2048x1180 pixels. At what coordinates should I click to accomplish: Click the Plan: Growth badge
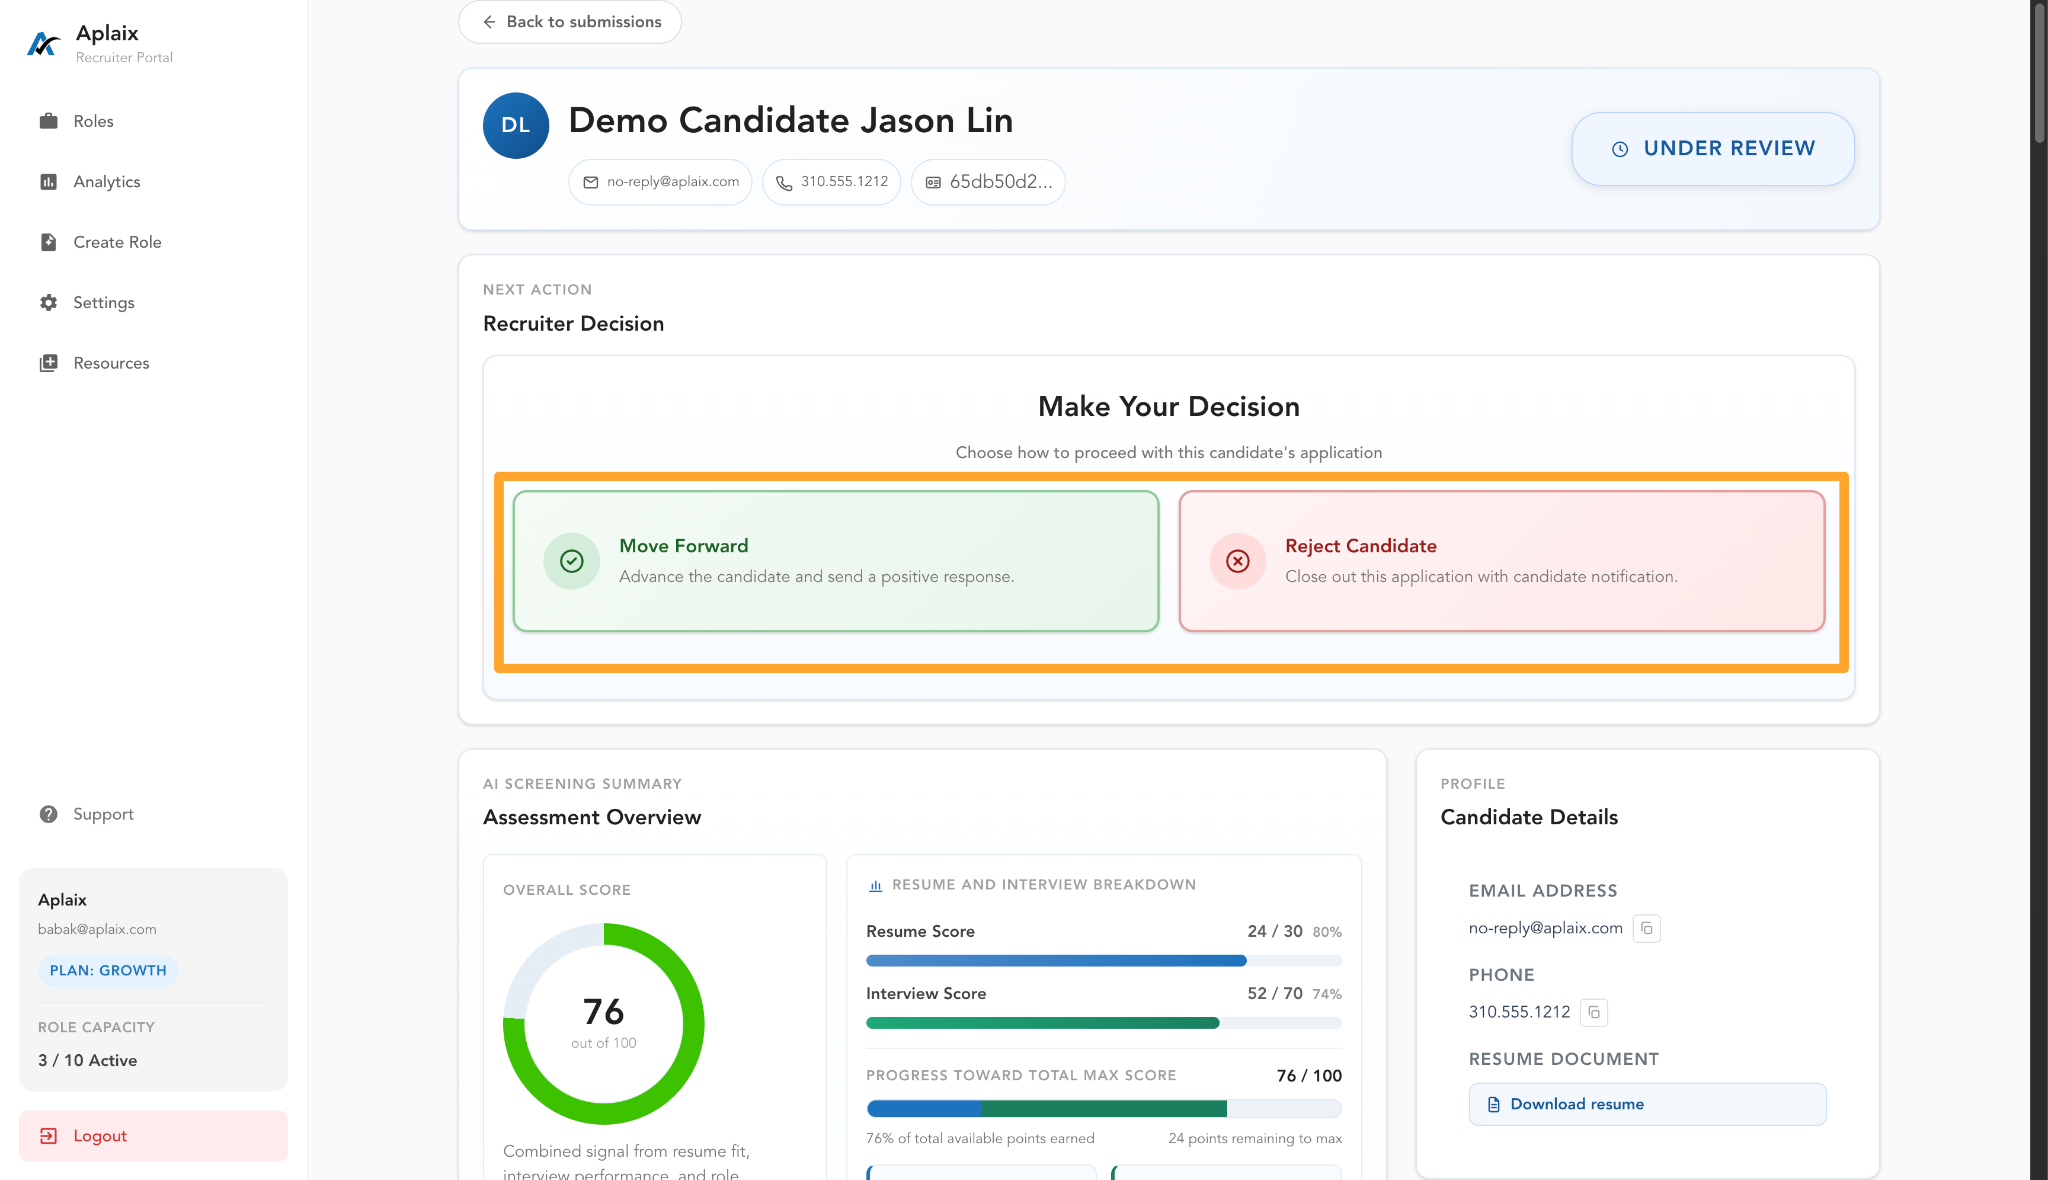(x=108, y=971)
